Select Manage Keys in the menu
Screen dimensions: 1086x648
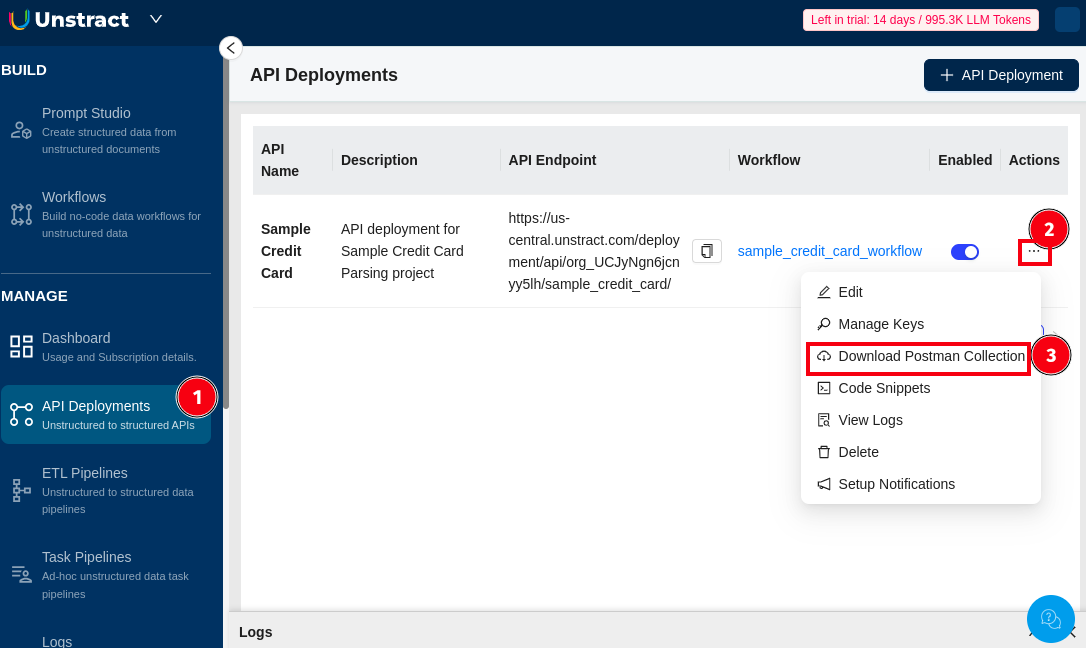pos(920,324)
